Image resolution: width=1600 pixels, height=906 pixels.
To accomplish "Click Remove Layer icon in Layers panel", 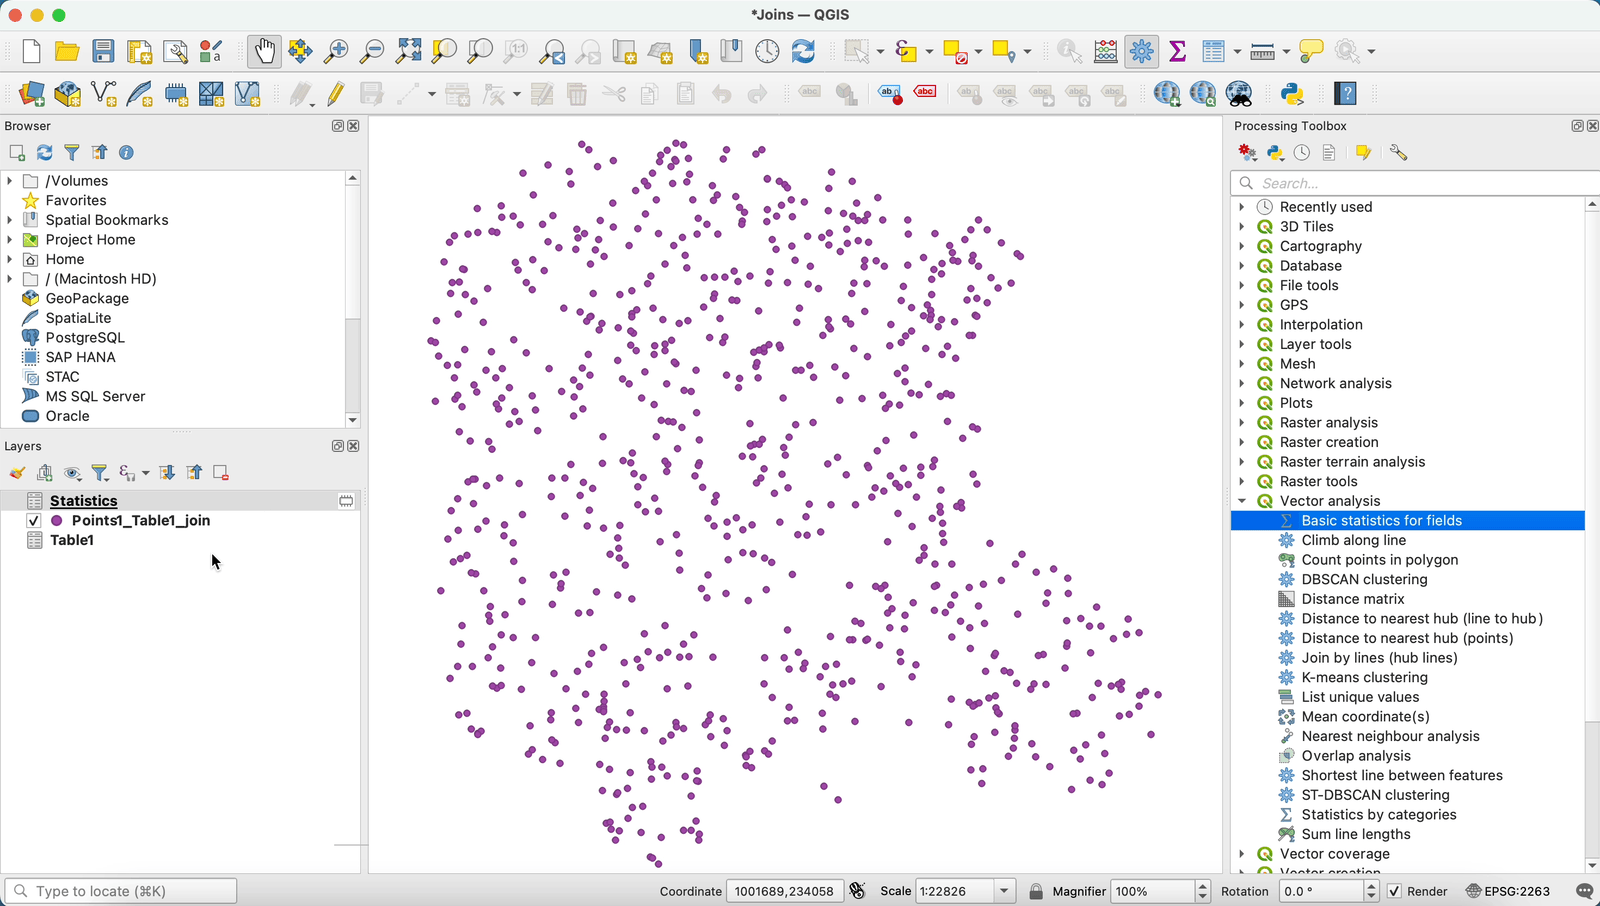I will point(221,473).
